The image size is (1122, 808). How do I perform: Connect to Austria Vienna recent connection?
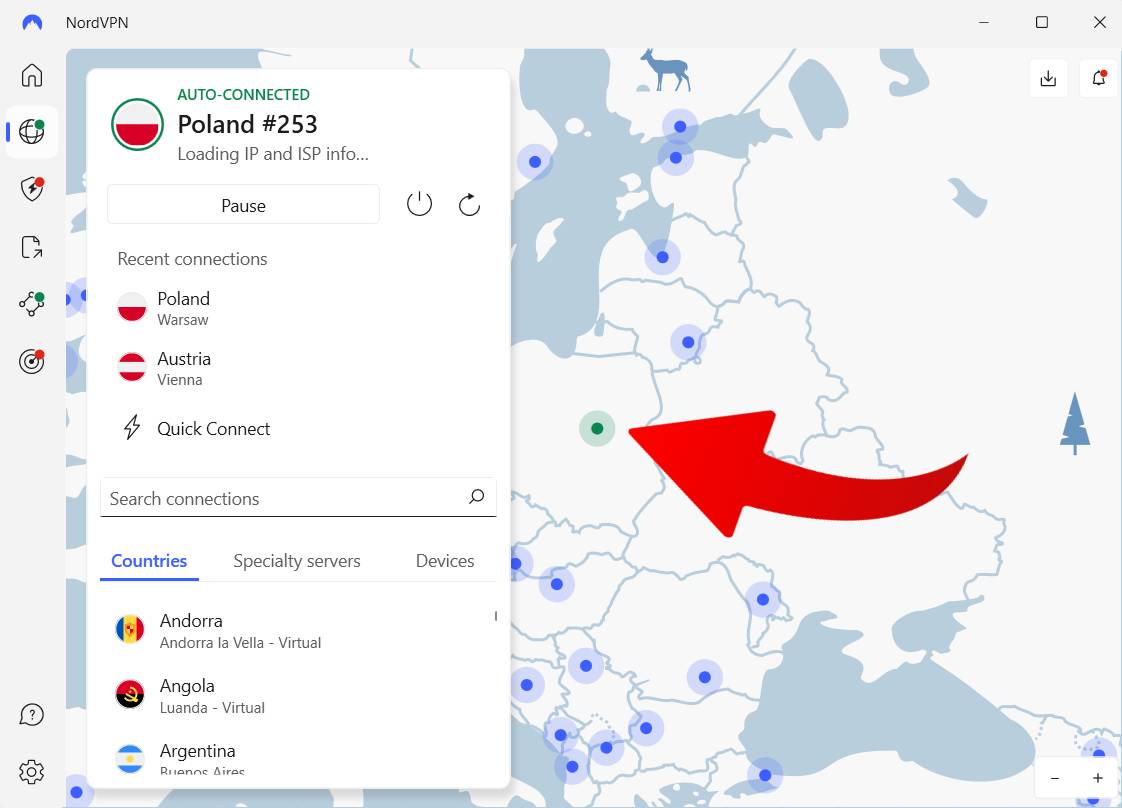point(298,368)
